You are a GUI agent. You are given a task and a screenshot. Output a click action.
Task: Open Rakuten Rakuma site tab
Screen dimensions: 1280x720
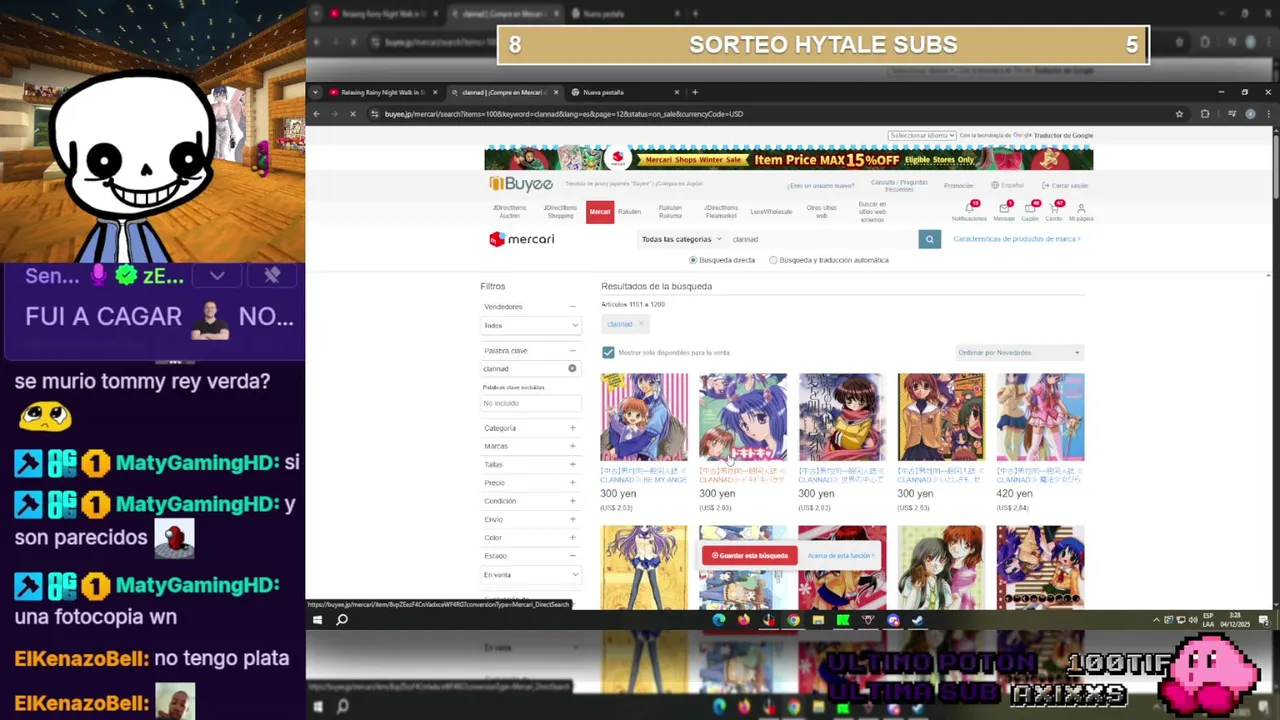coord(670,211)
